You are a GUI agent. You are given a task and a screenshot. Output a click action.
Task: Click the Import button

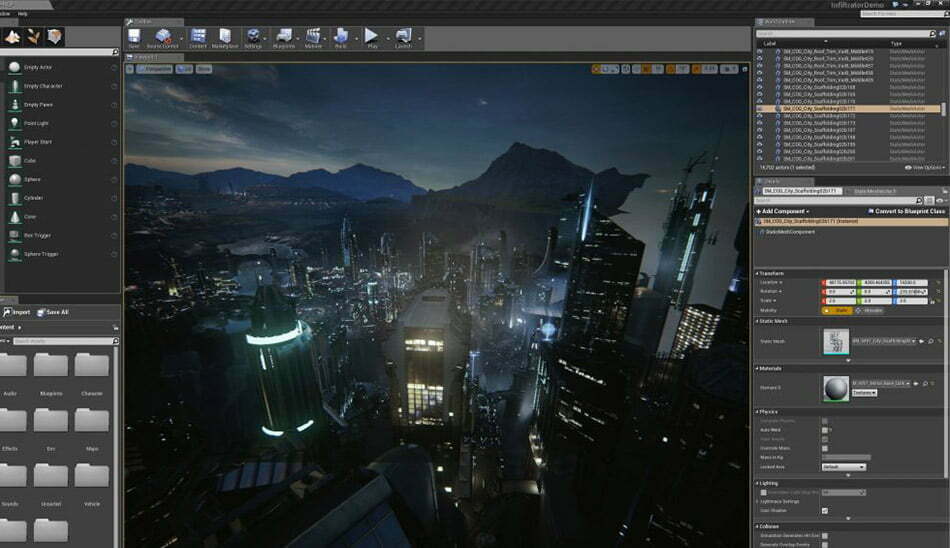tap(17, 312)
